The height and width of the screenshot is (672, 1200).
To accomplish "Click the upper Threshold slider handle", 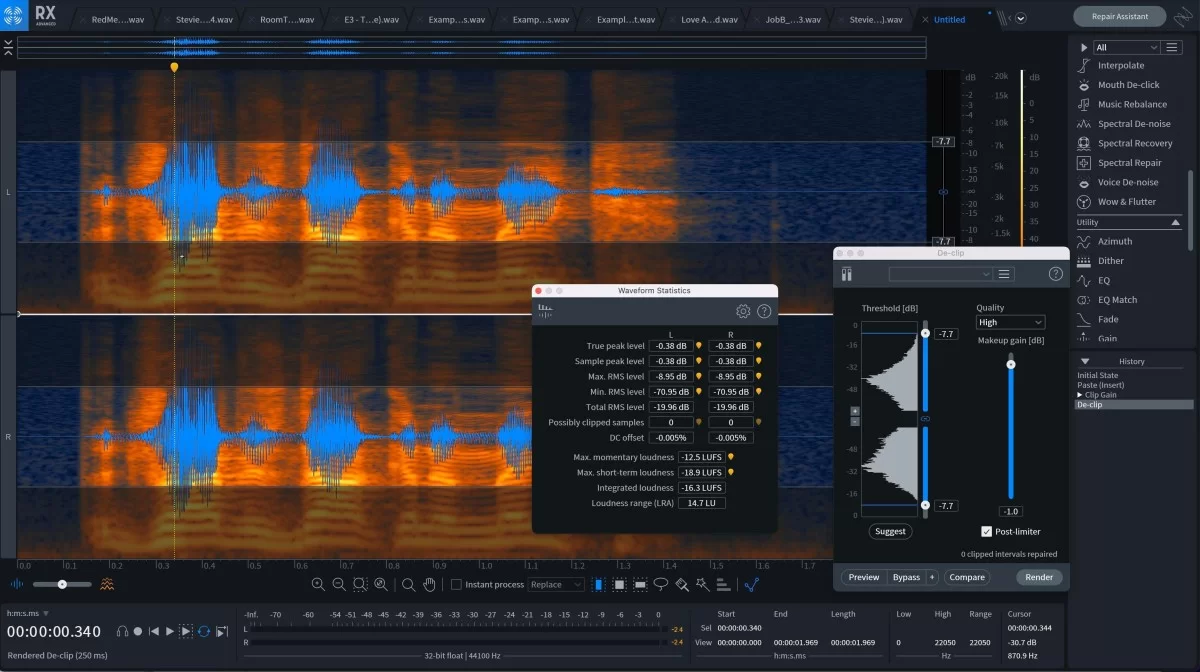I will [x=925, y=333].
